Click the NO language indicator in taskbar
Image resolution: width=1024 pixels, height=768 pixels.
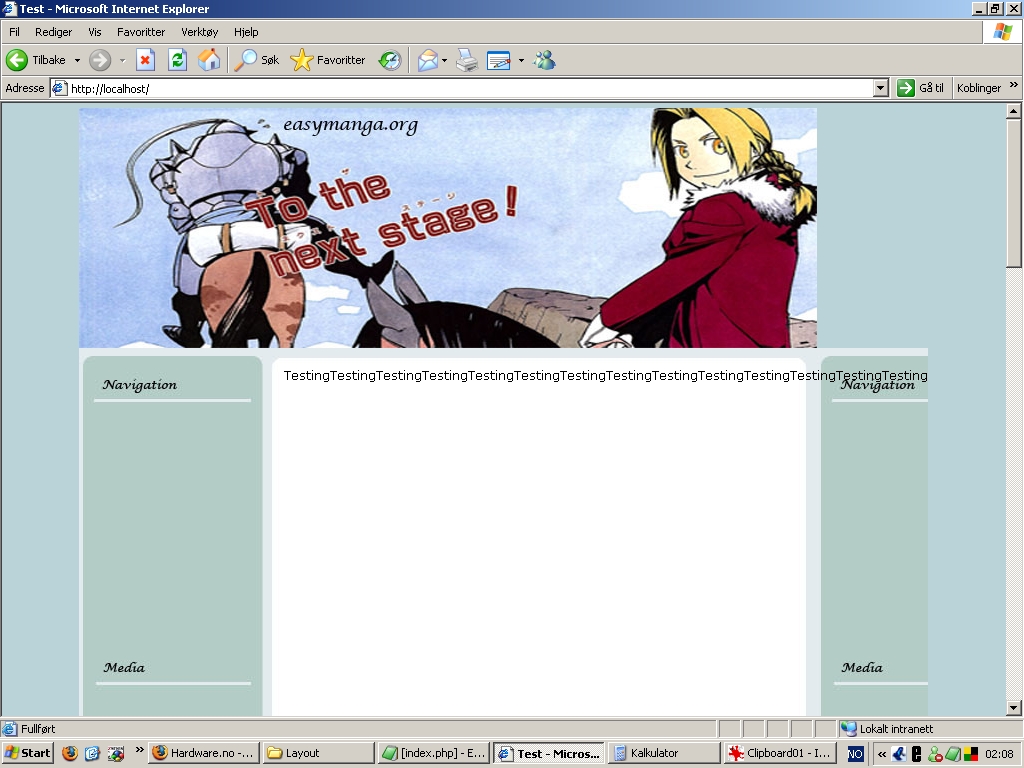pos(855,754)
